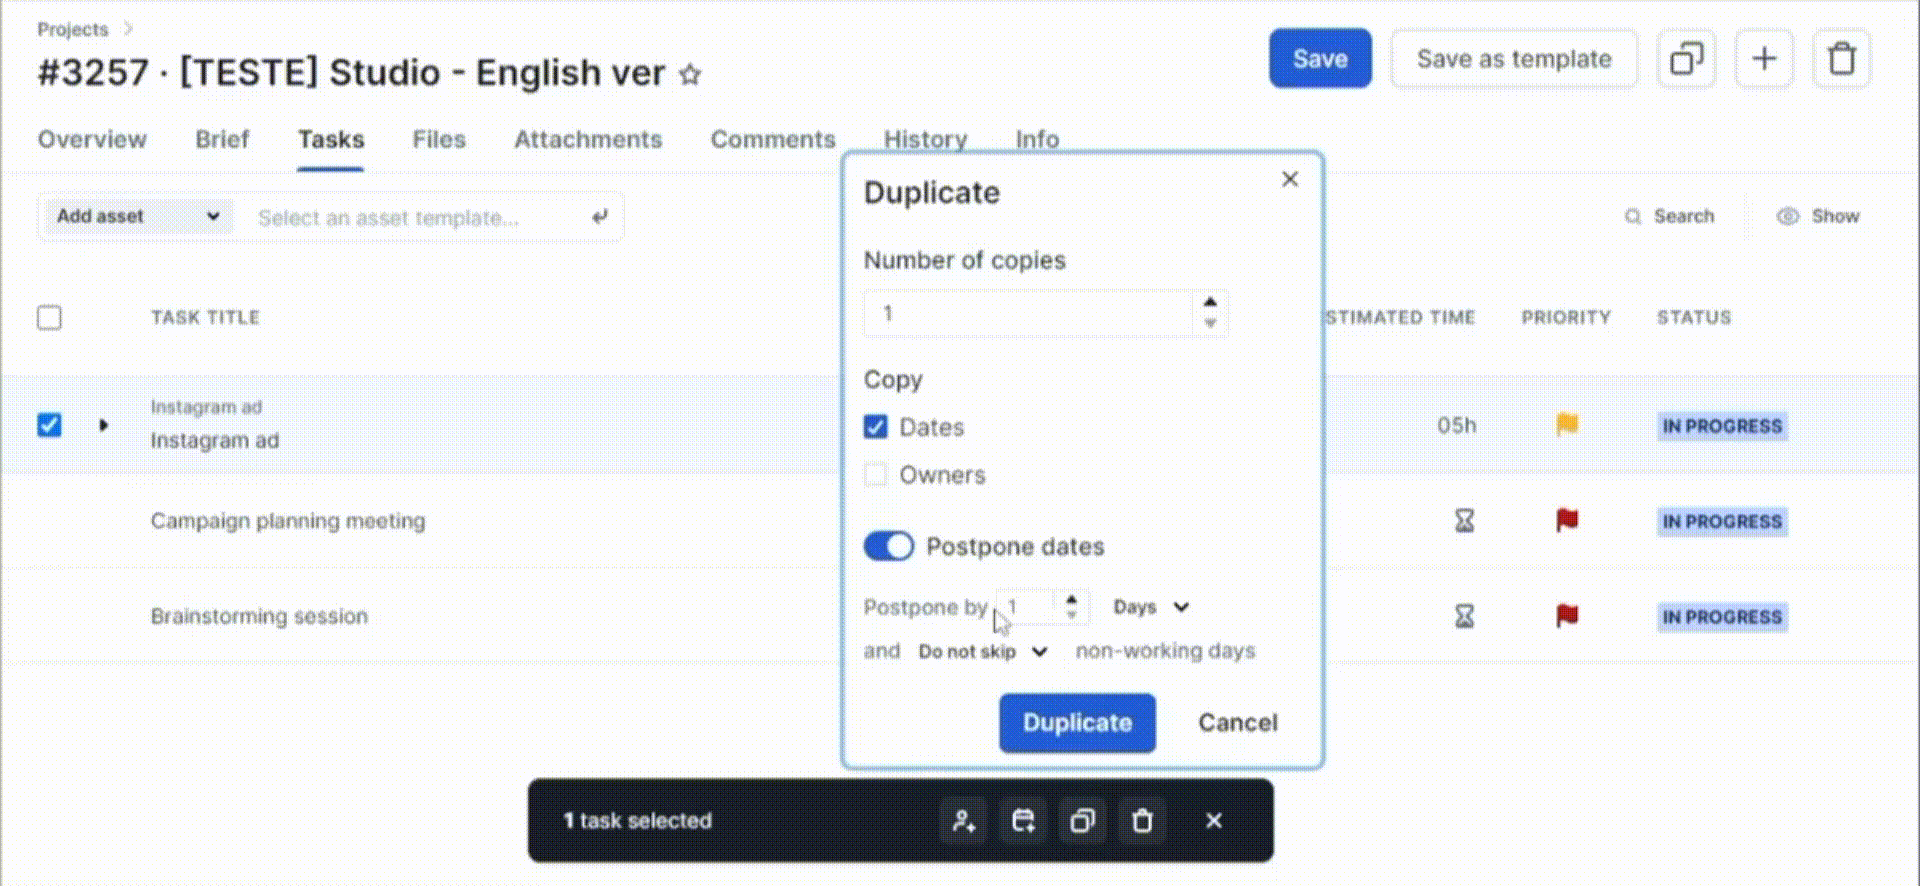Close the Duplicate dialog with X
The width and height of the screenshot is (1920, 886).
(1290, 179)
